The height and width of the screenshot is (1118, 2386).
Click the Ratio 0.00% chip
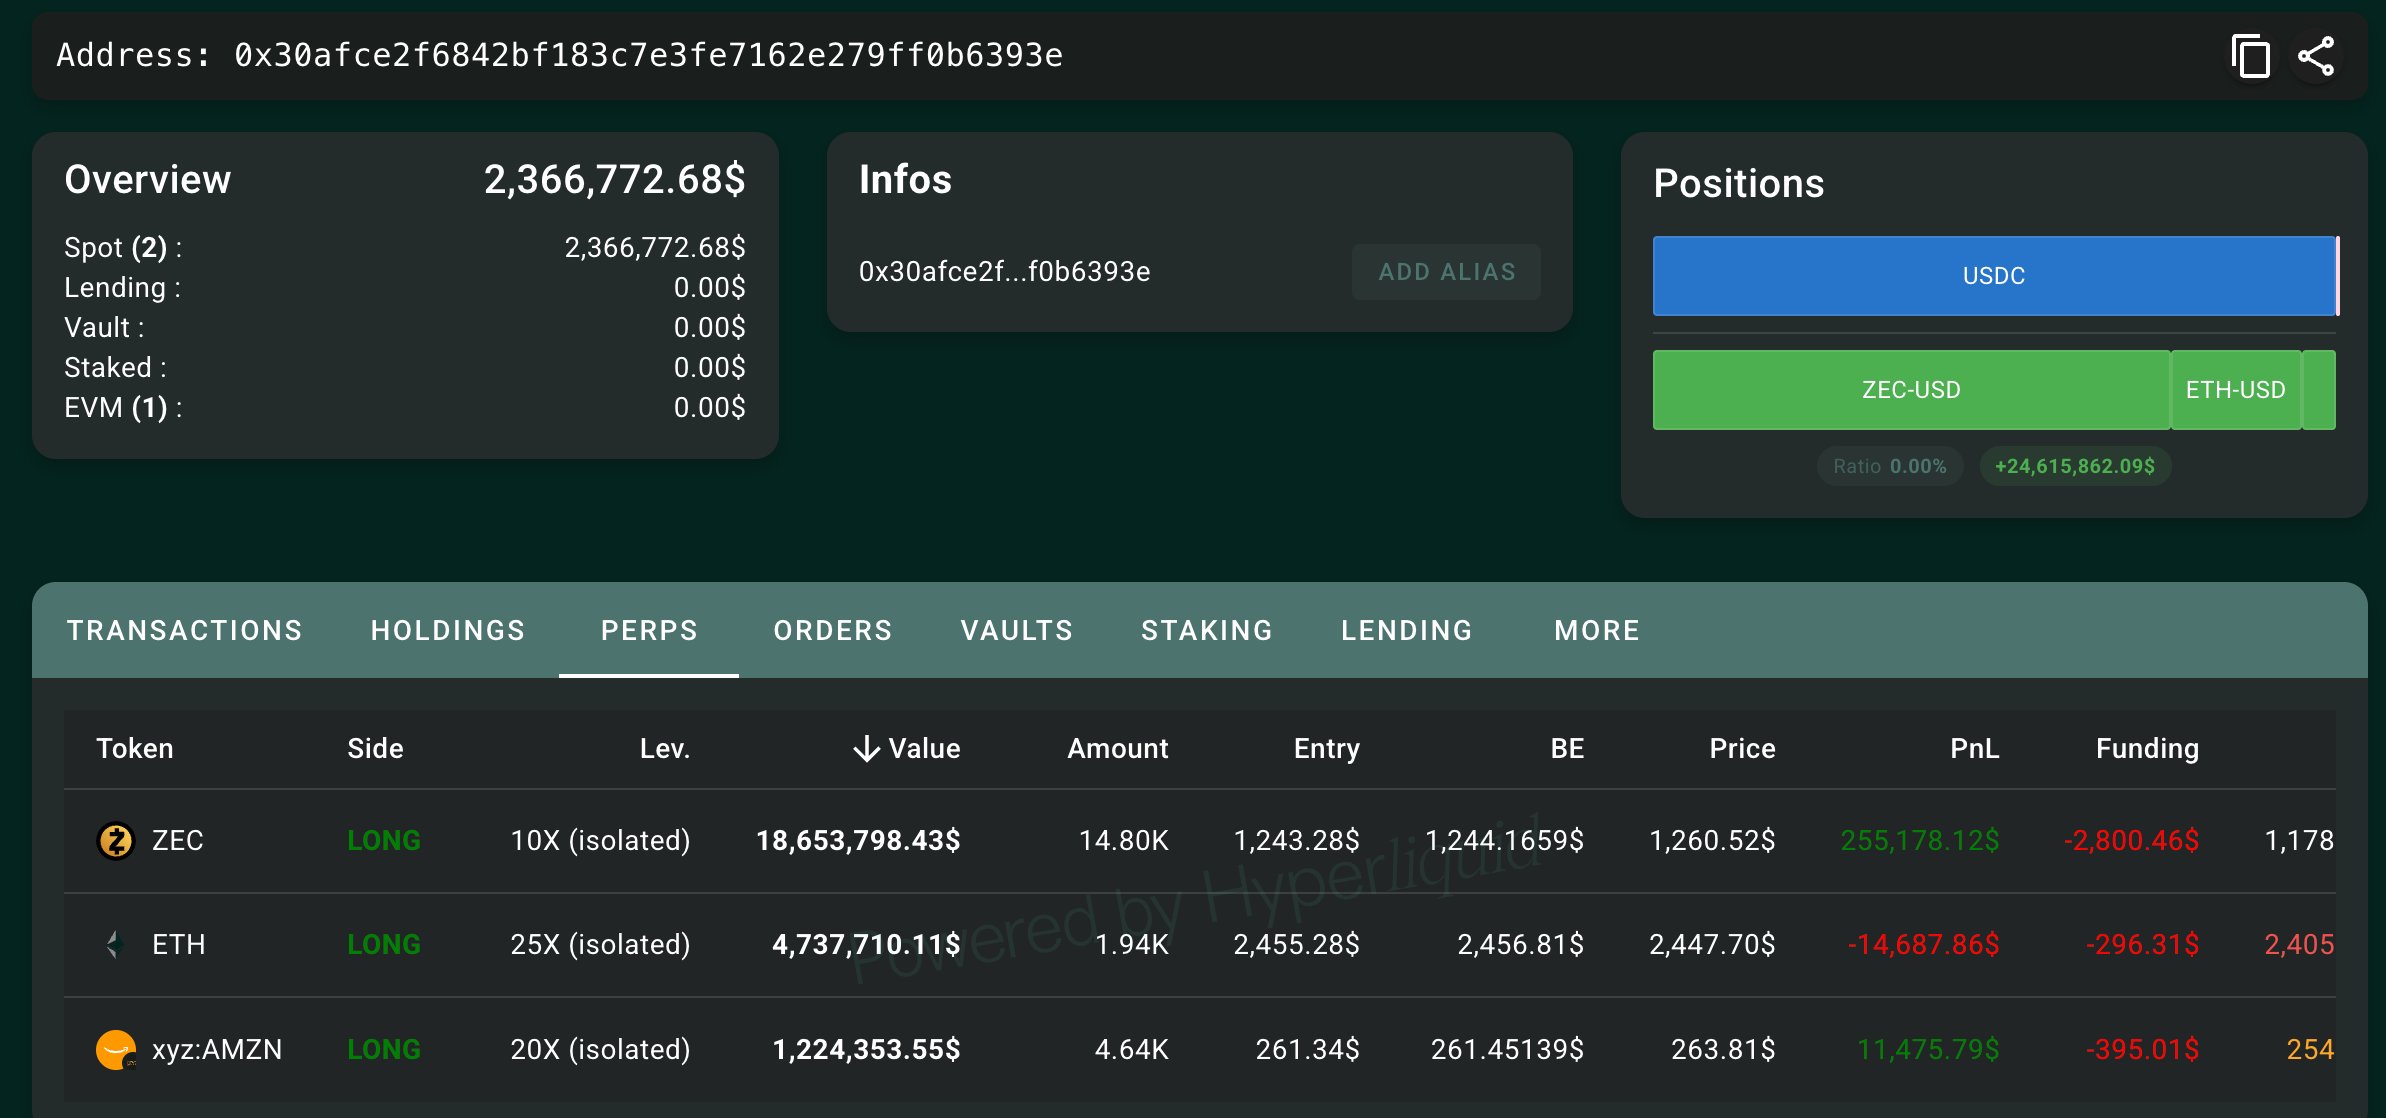(x=1889, y=466)
